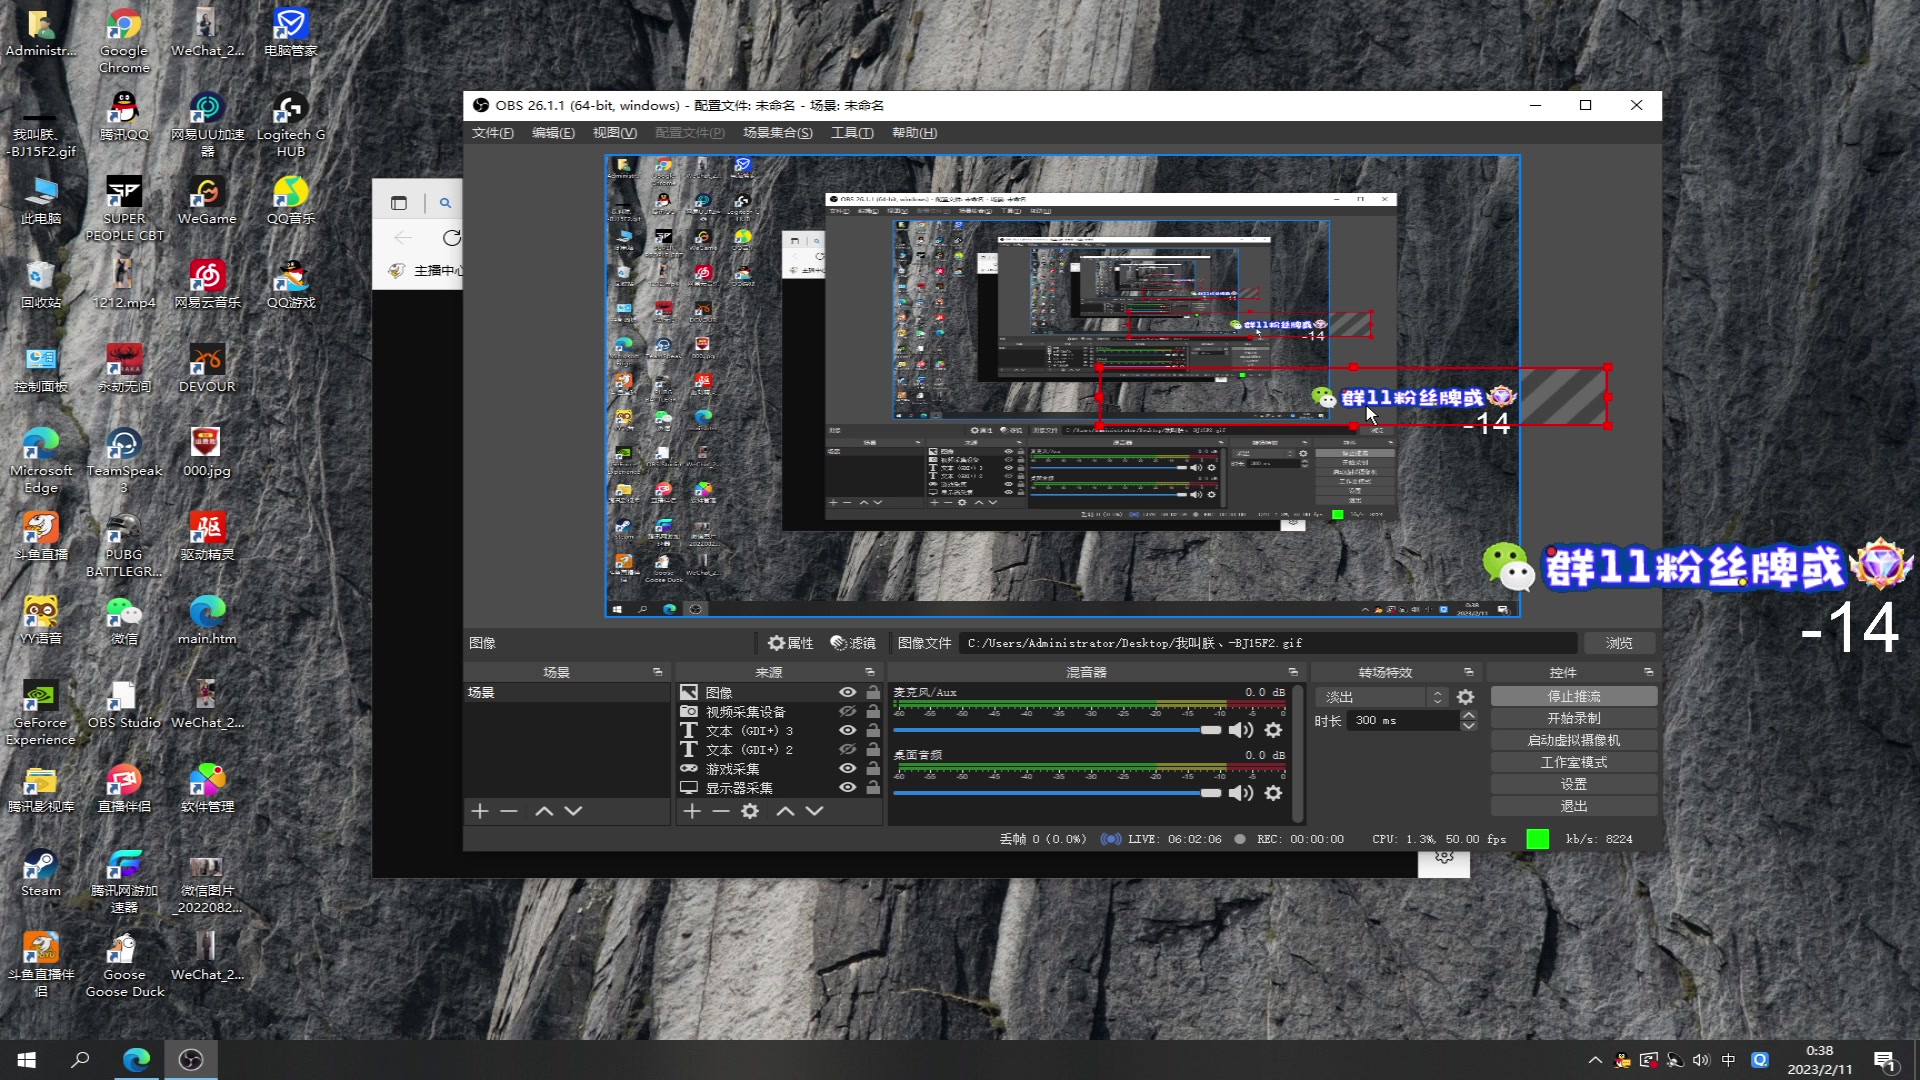Open 桌面音频 gear settings in mixer
This screenshot has height=1080, width=1920.
(x=1273, y=793)
